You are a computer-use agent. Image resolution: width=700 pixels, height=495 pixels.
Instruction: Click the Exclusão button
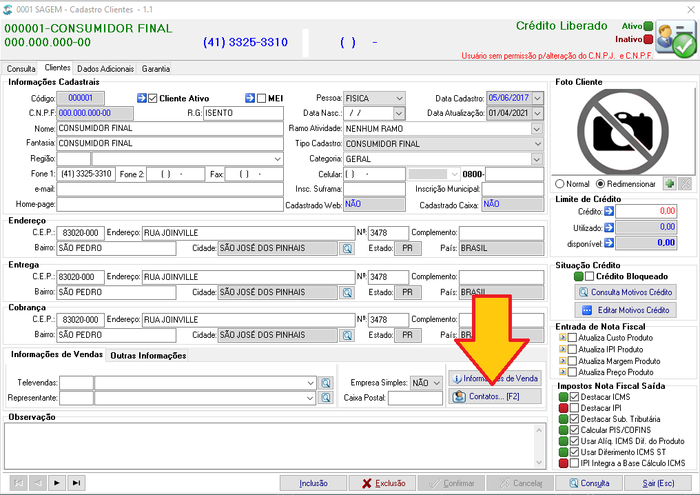(x=383, y=483)
